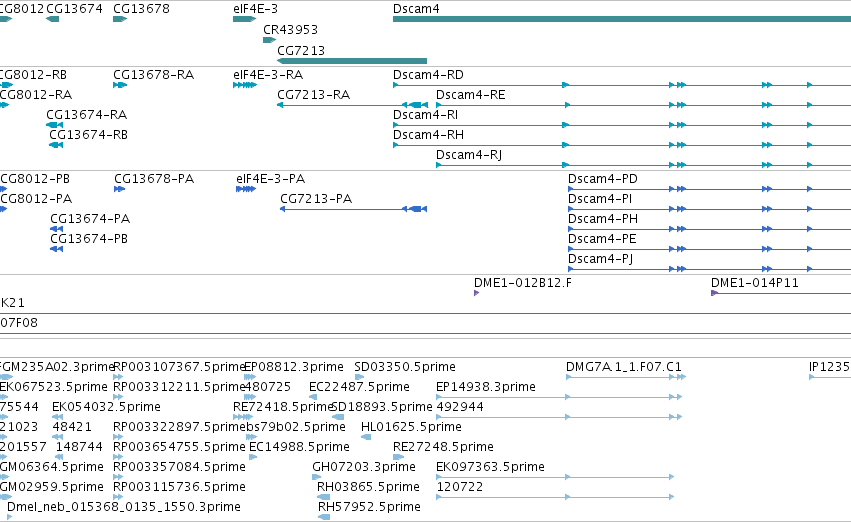Screen dimensions: 851x522
Task: Select the CG13678-PA protein glyph
Action: pyautogui.click(x=120, y=189)
